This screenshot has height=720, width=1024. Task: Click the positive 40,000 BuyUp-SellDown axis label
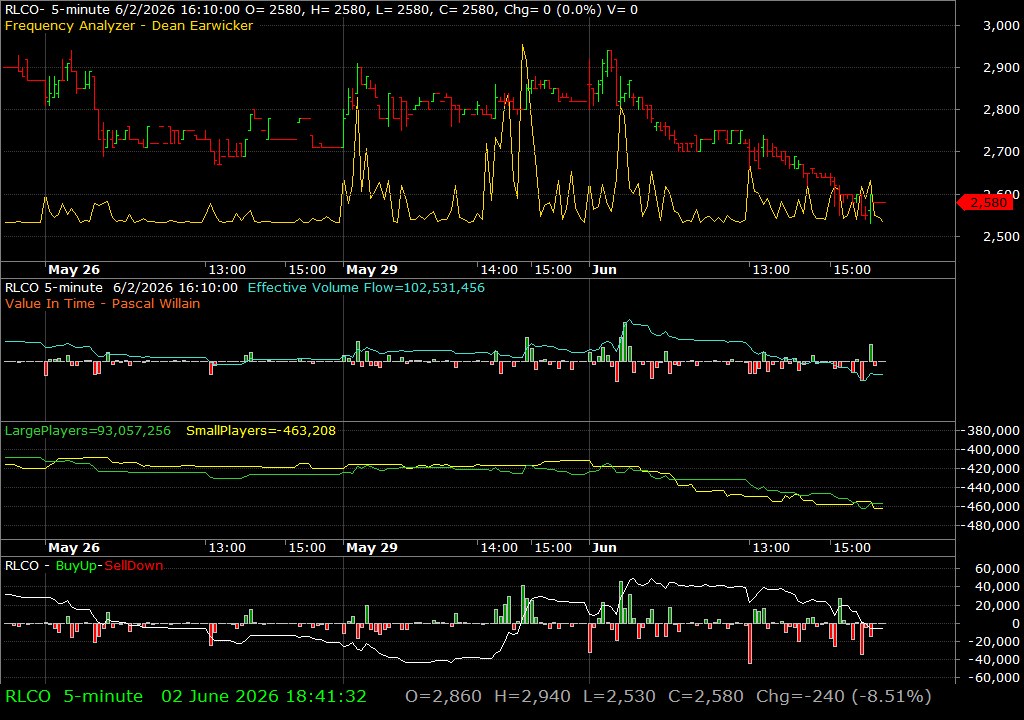(997, 587)
